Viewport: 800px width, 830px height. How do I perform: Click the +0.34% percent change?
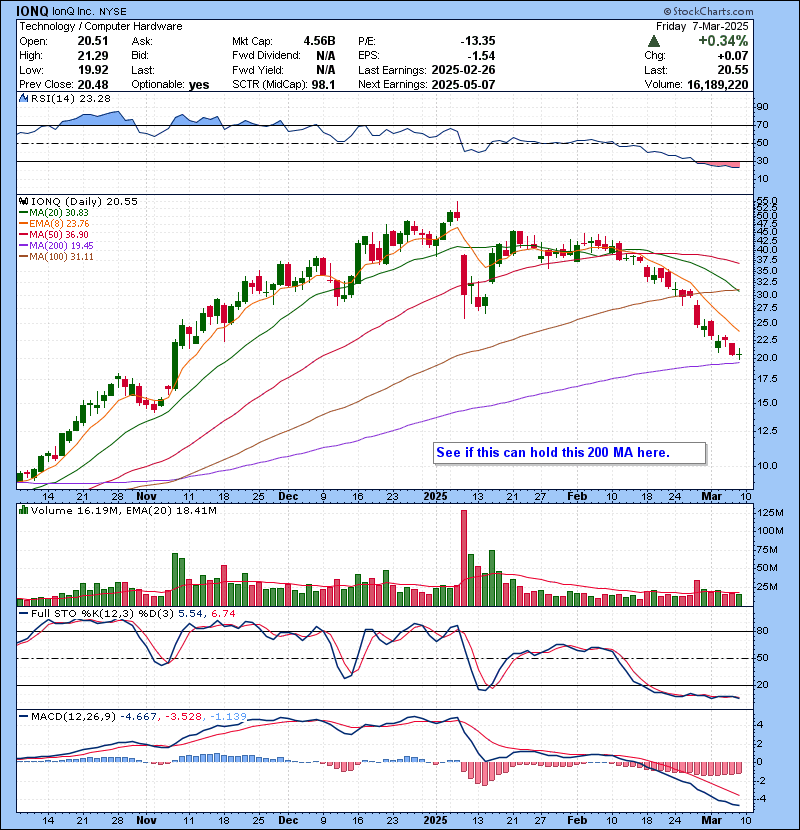(723, 41)
